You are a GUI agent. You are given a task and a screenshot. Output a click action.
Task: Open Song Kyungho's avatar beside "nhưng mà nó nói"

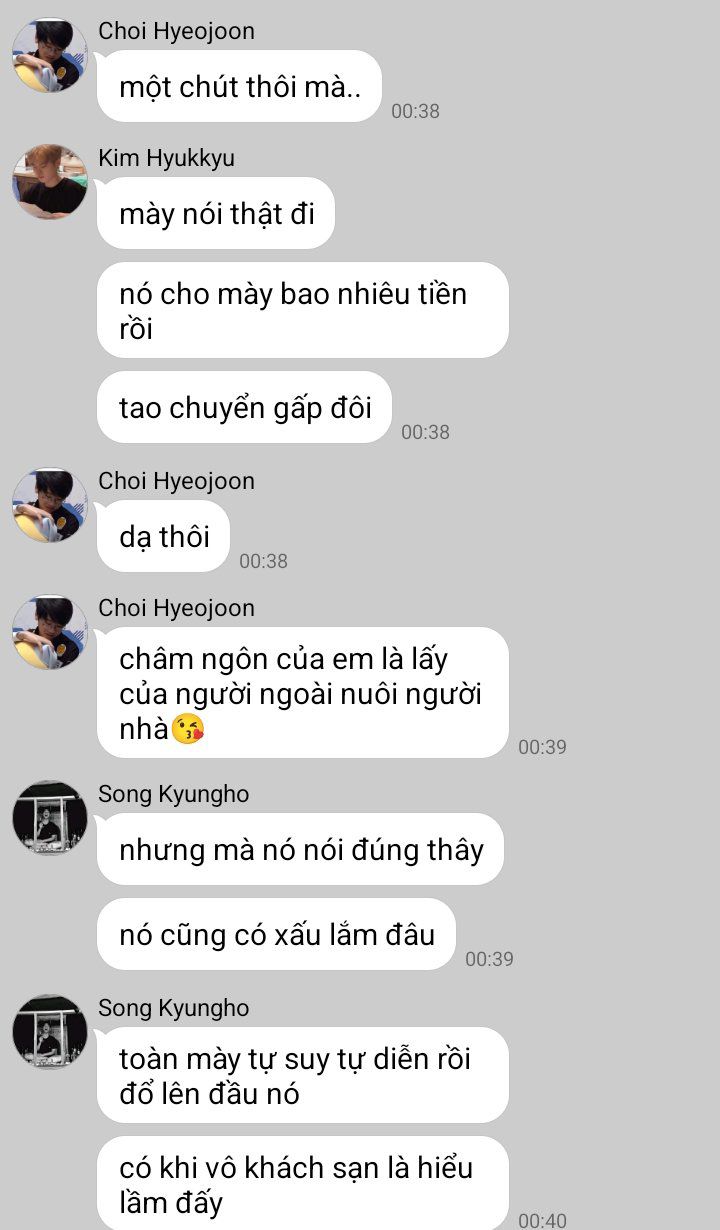[x=50, y=818]
